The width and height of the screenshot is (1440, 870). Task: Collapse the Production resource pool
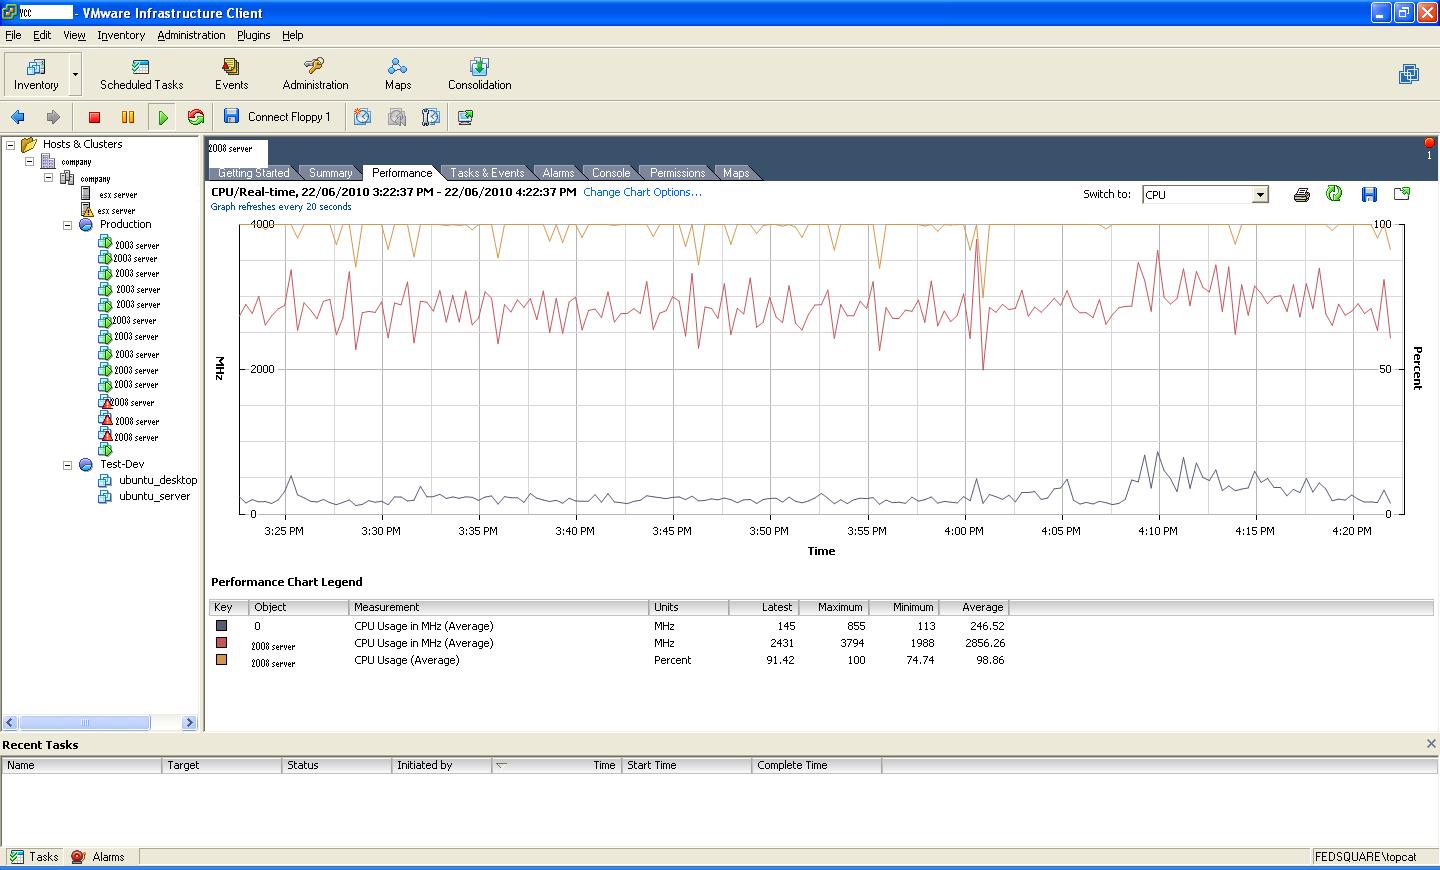point(68,225)
